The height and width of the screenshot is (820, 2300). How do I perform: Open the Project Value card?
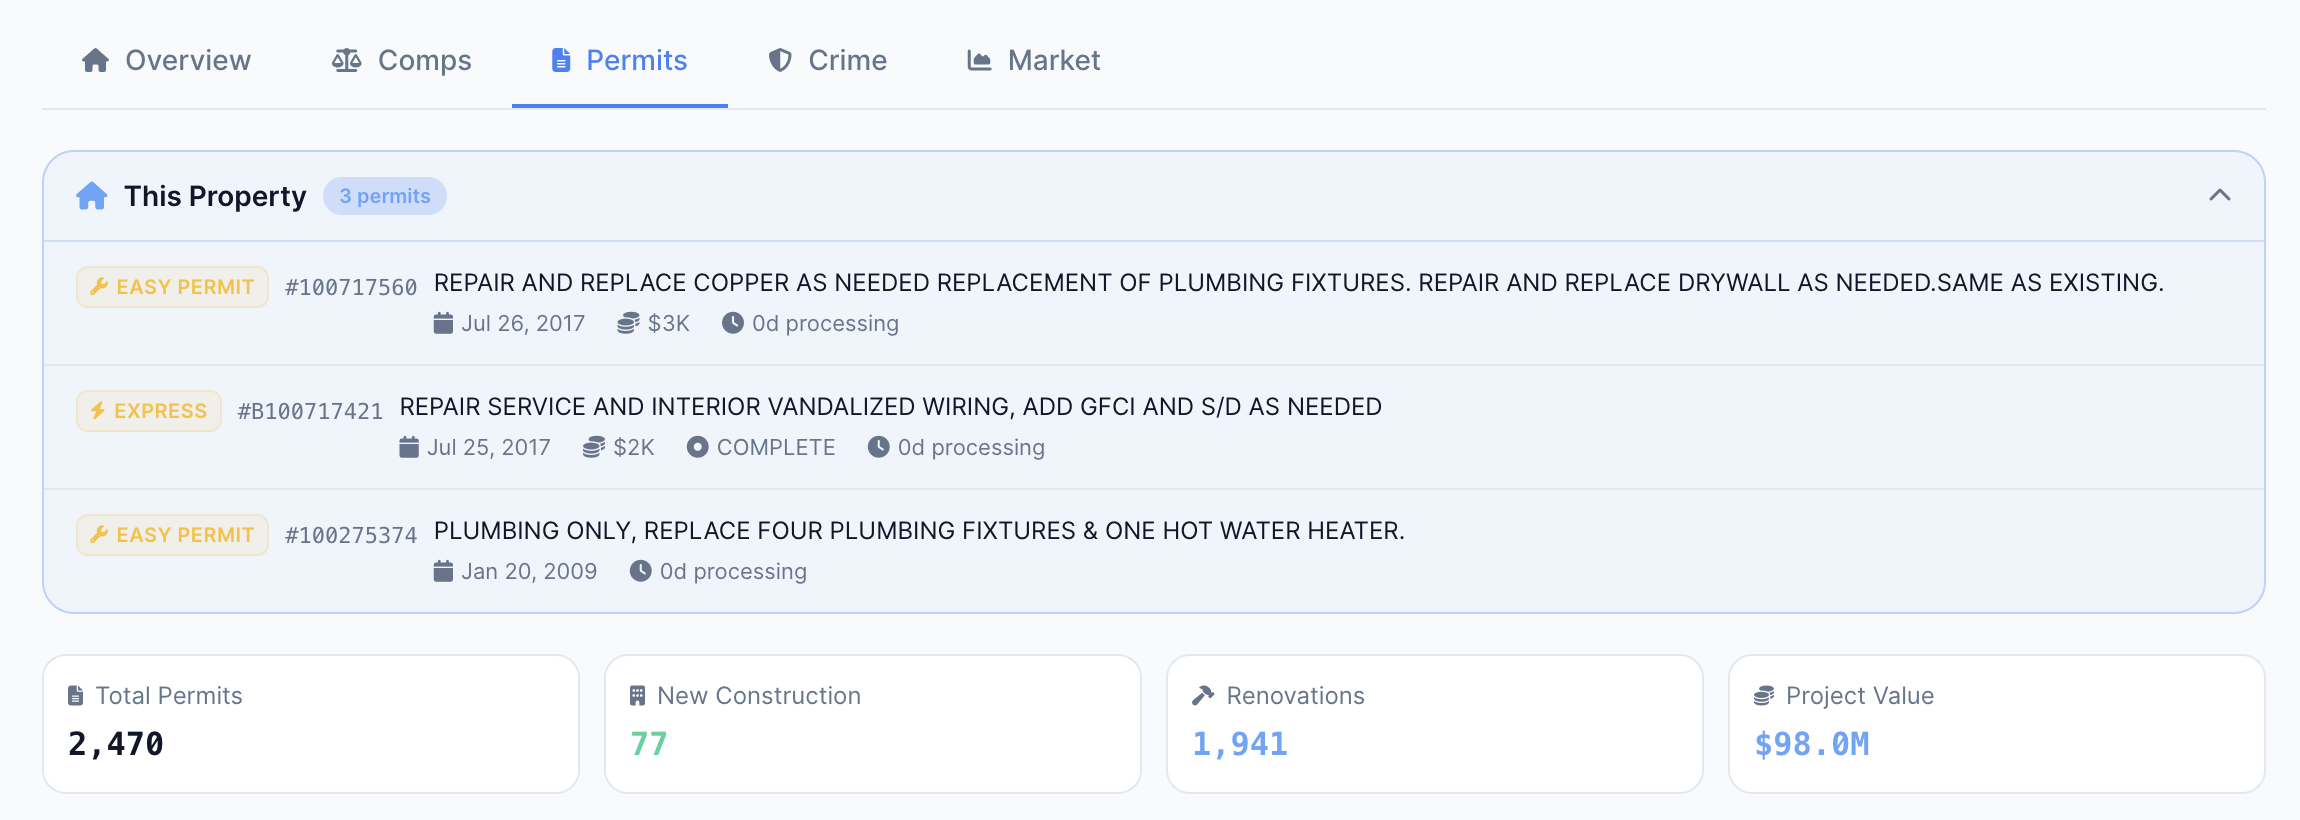[1997, 724]
